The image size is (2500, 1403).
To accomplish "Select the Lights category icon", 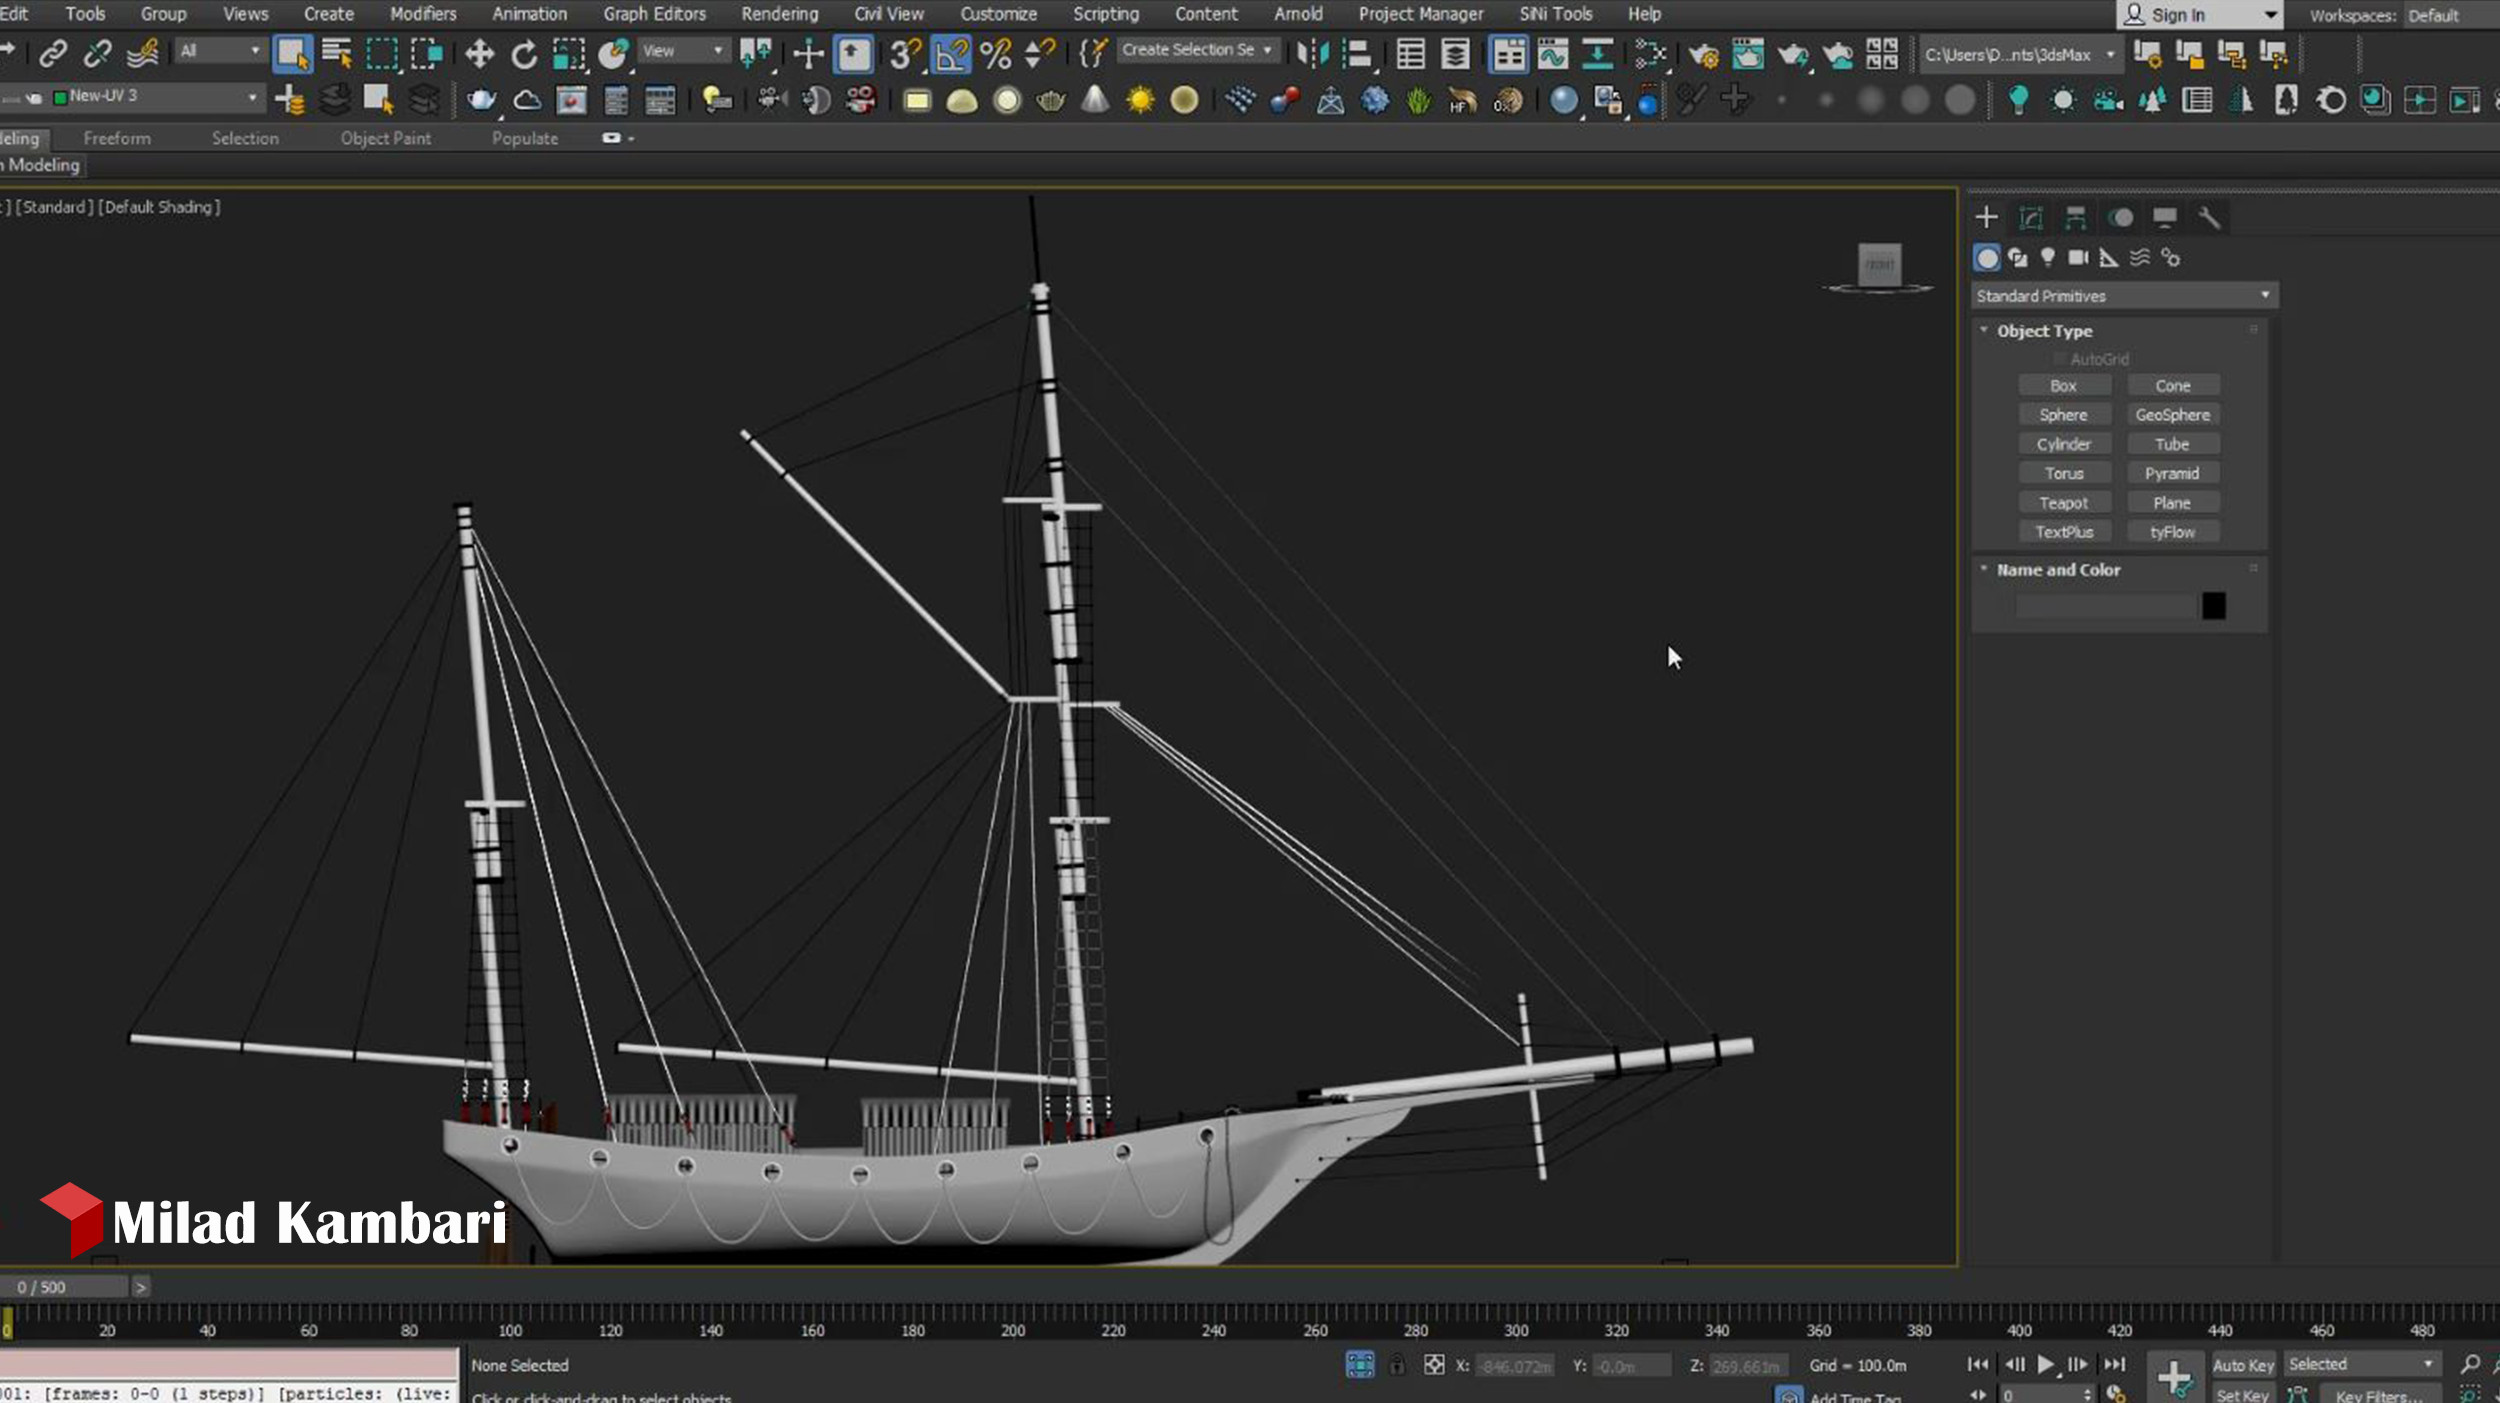I will (x=2048, y=258).
